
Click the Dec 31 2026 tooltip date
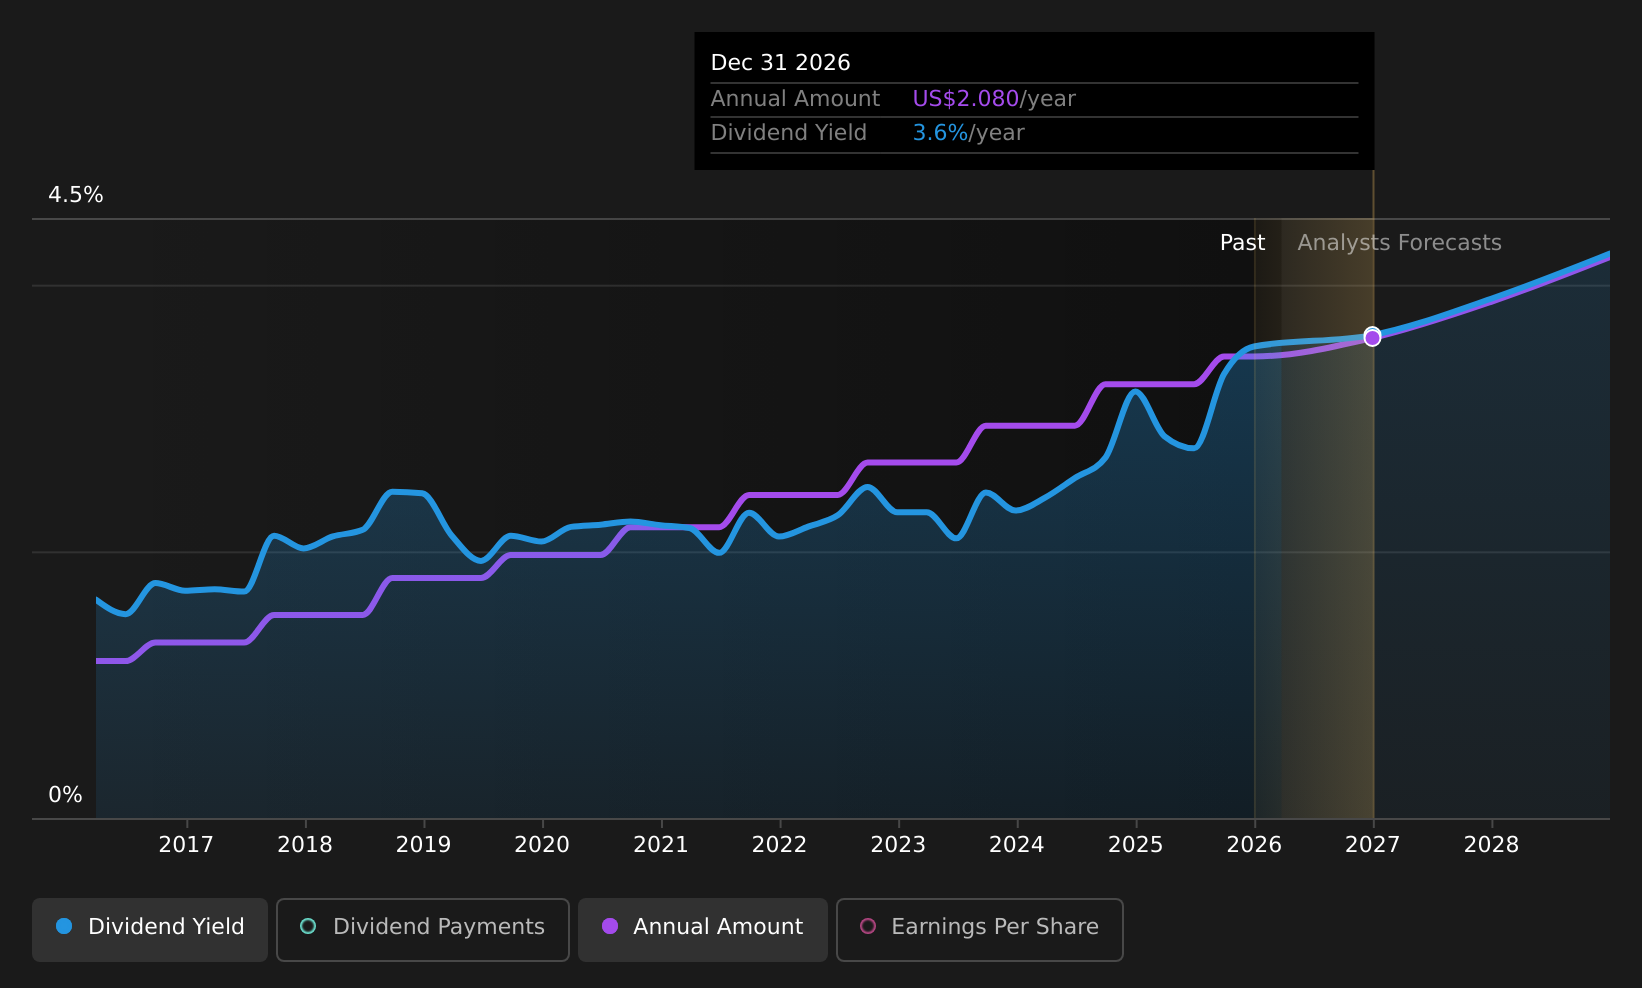click(x=781, y=63)
